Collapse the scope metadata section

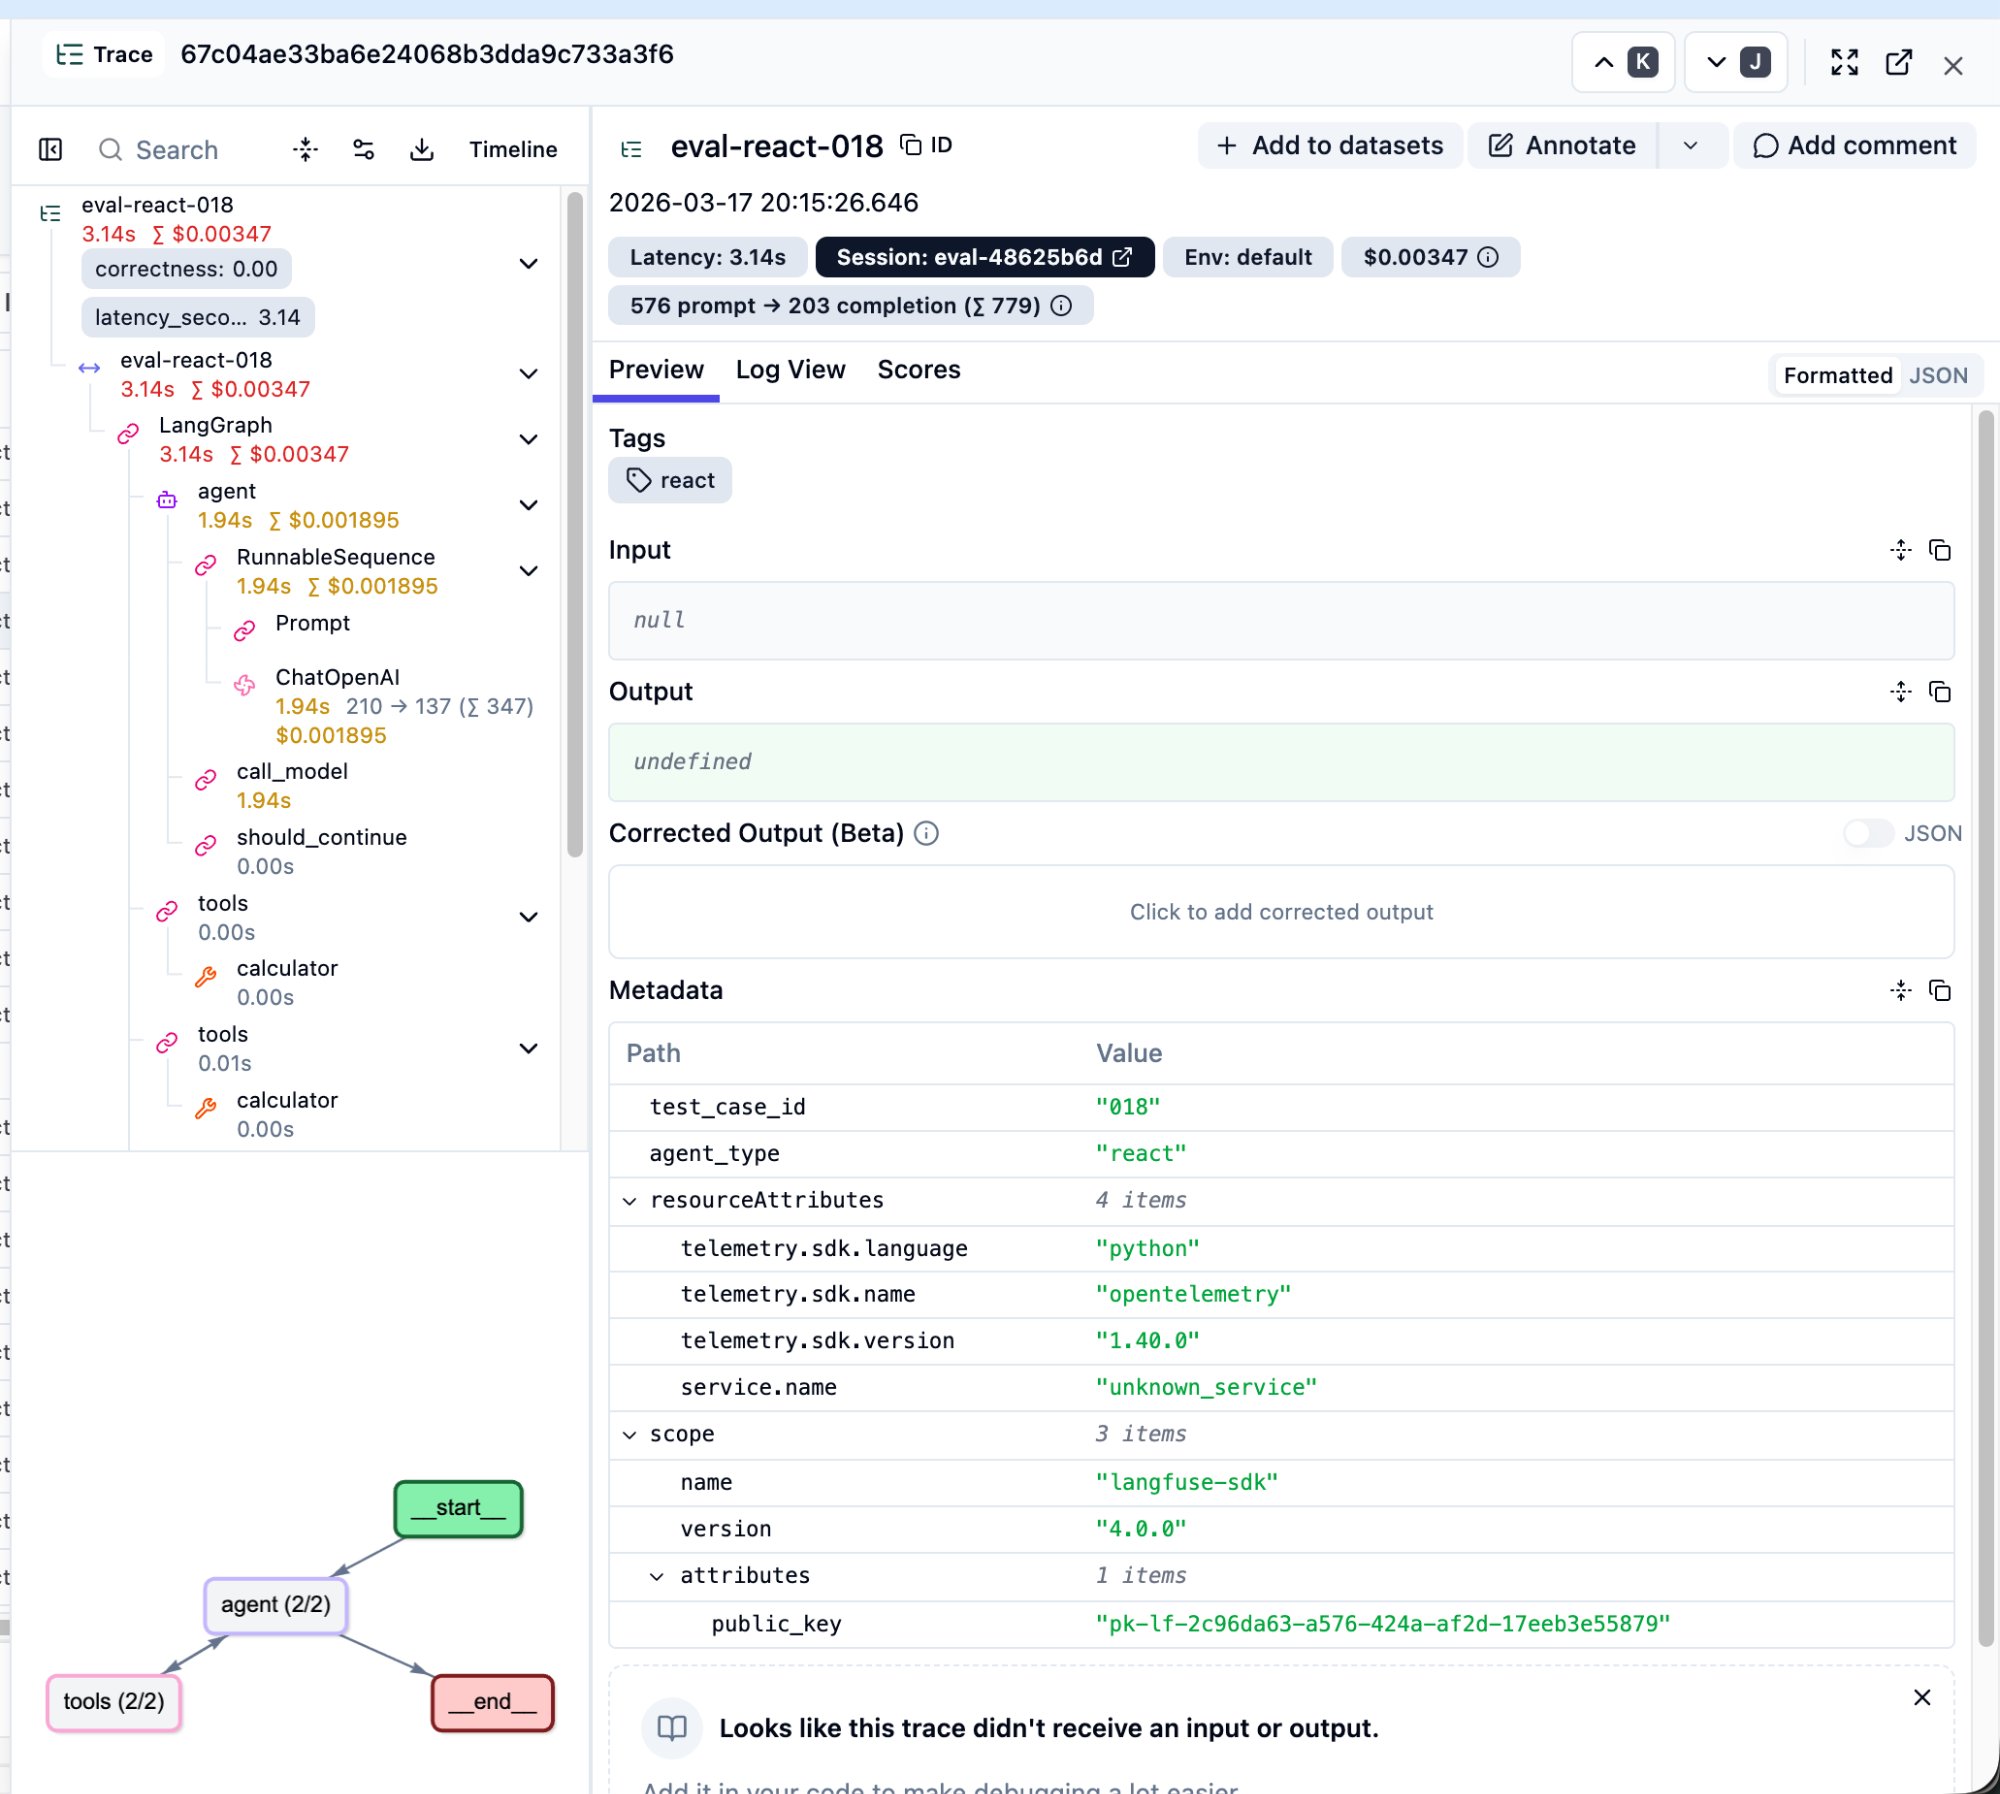630,1434
